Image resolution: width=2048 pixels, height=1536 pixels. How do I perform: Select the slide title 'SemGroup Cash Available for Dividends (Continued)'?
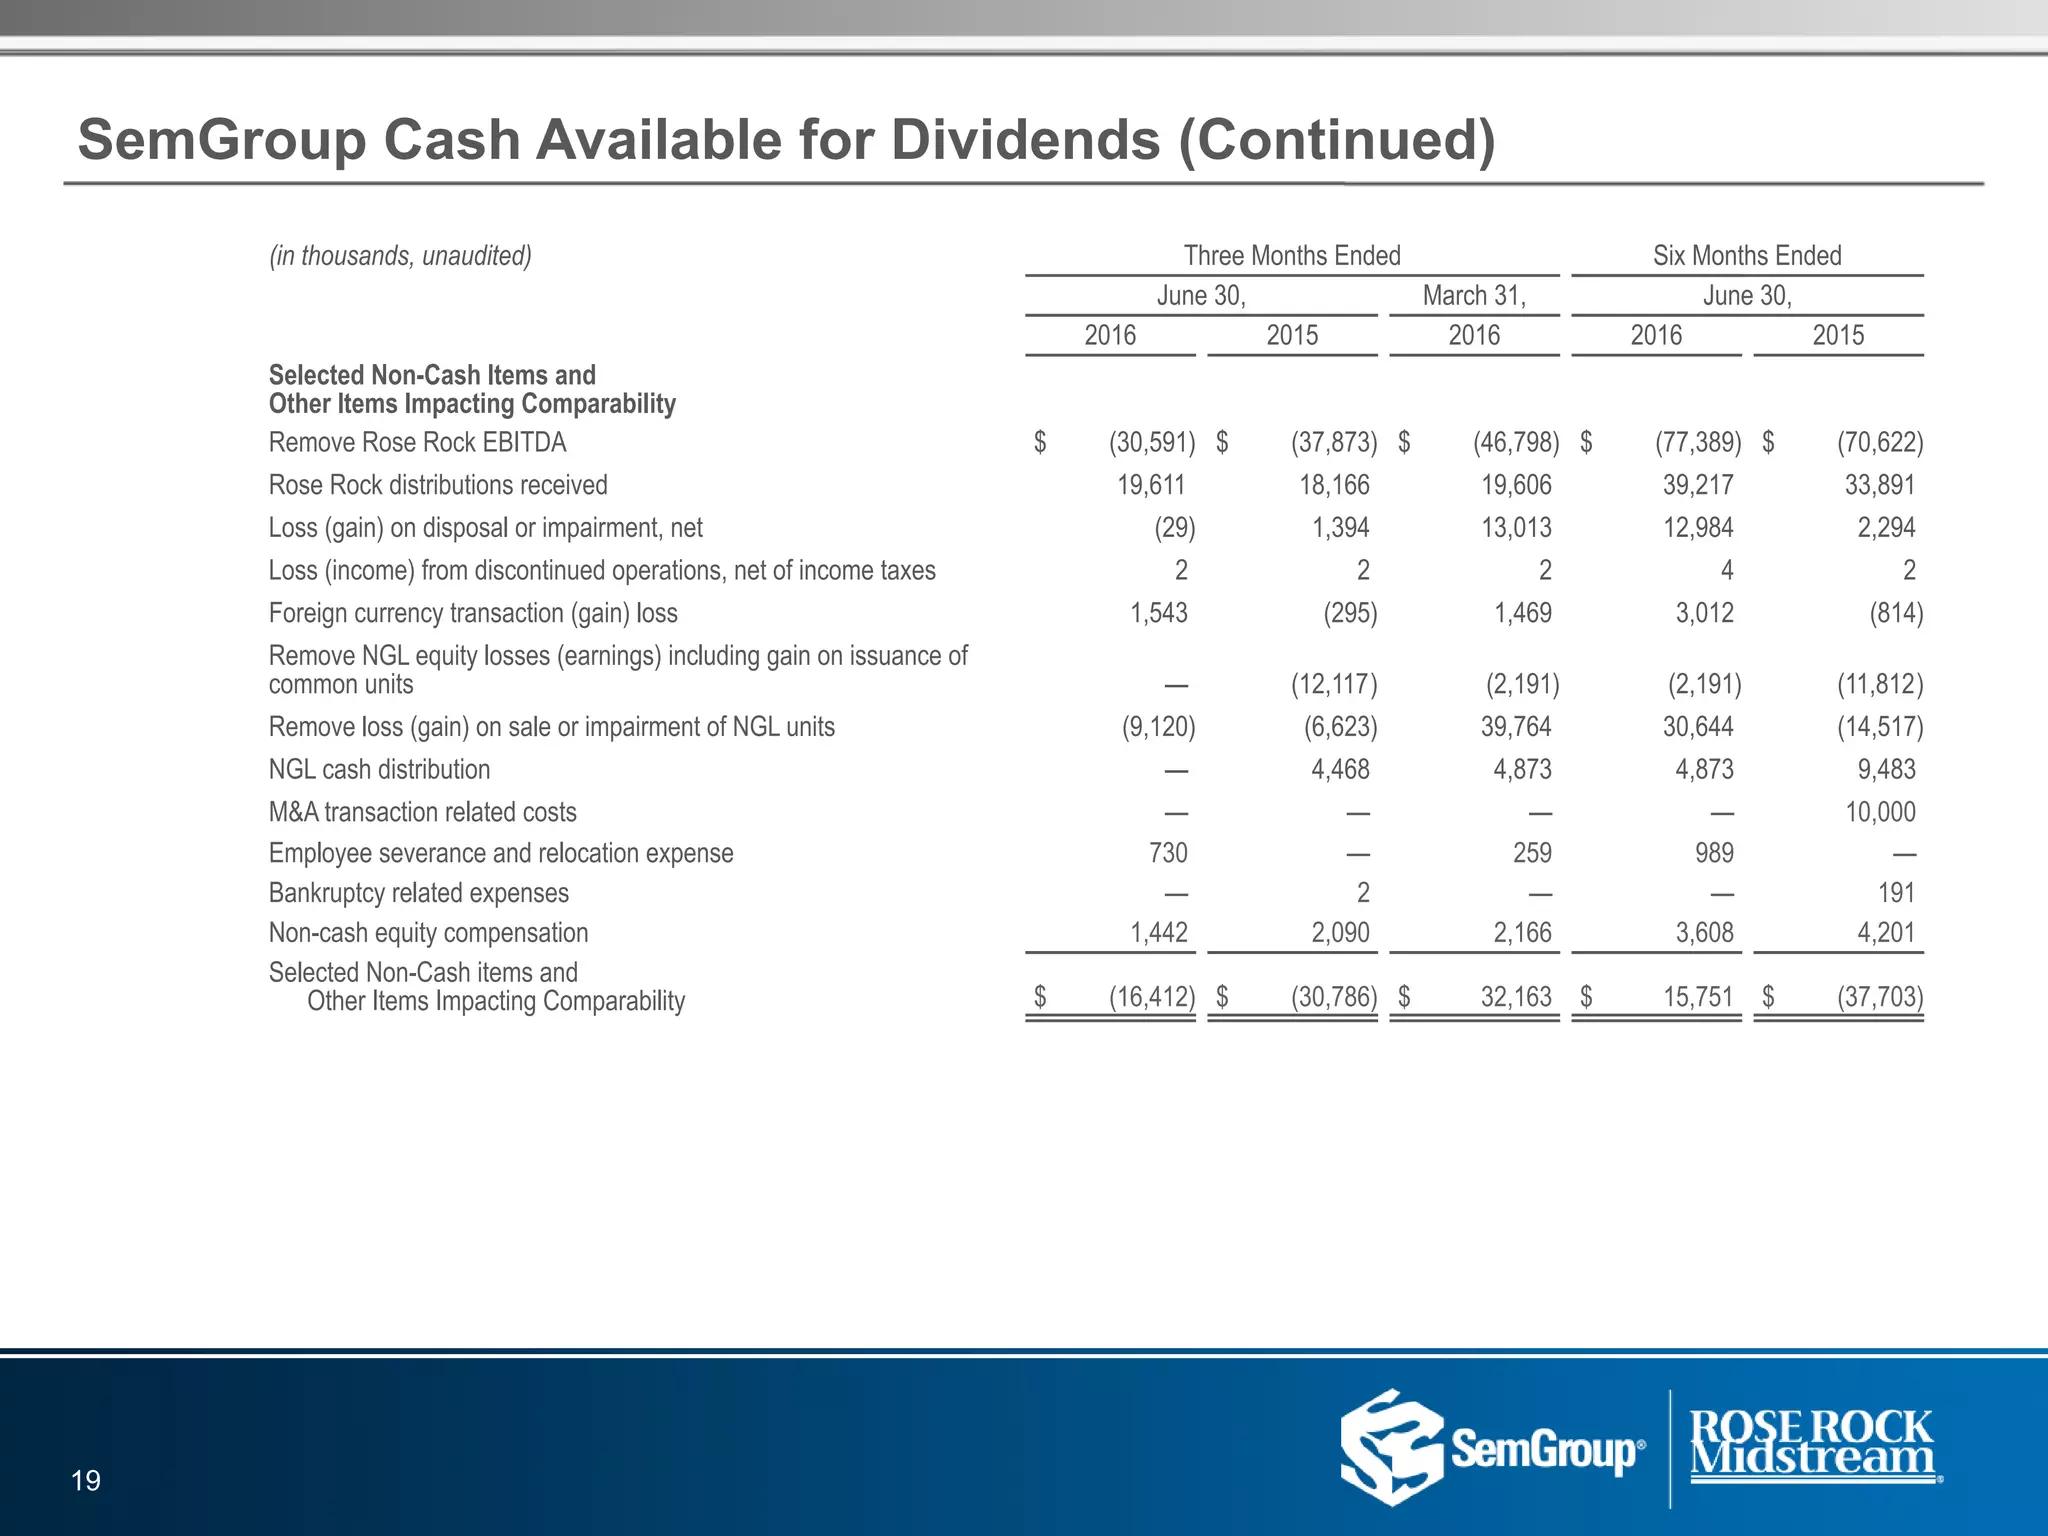(x=787, y=139)
